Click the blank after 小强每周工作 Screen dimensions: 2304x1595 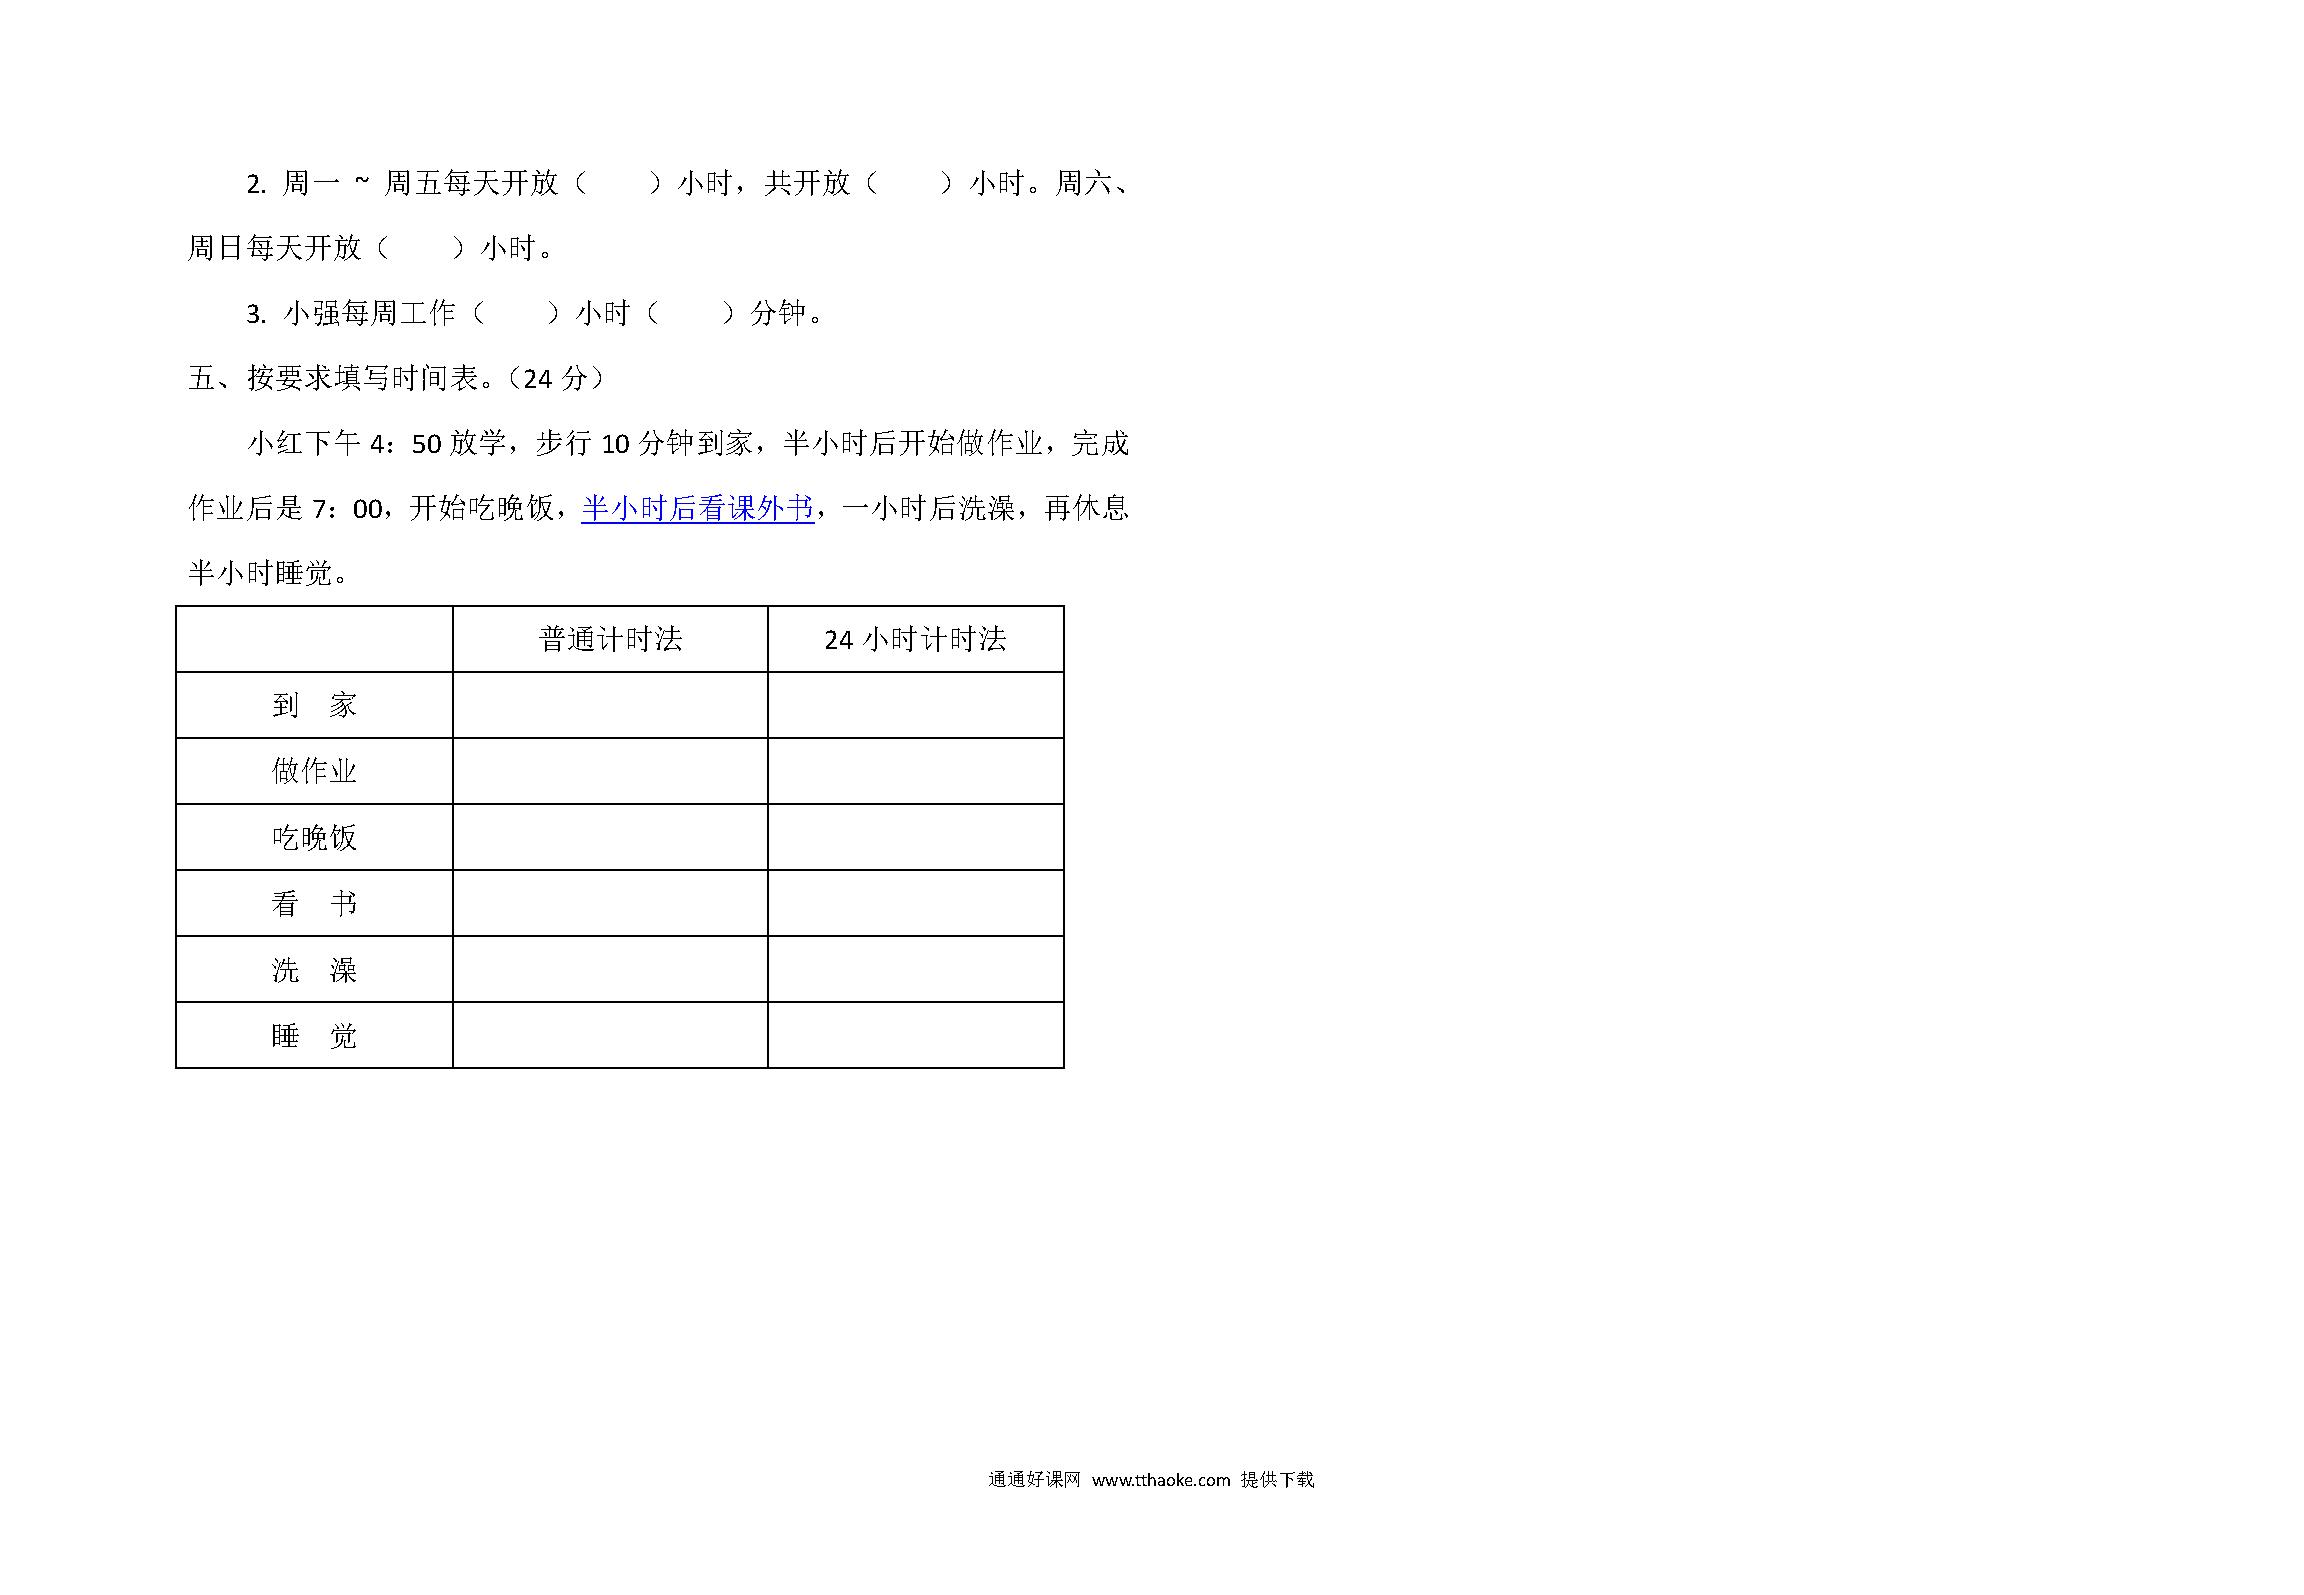pyautogui.click(x=516, y=313)
